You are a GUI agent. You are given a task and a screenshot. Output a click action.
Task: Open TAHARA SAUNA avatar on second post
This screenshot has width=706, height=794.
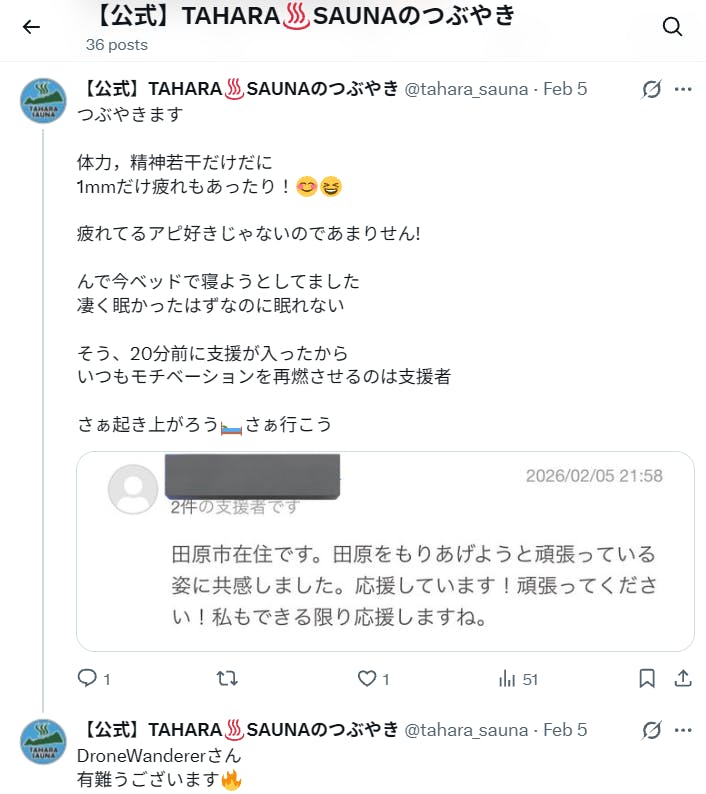[43, 741]
